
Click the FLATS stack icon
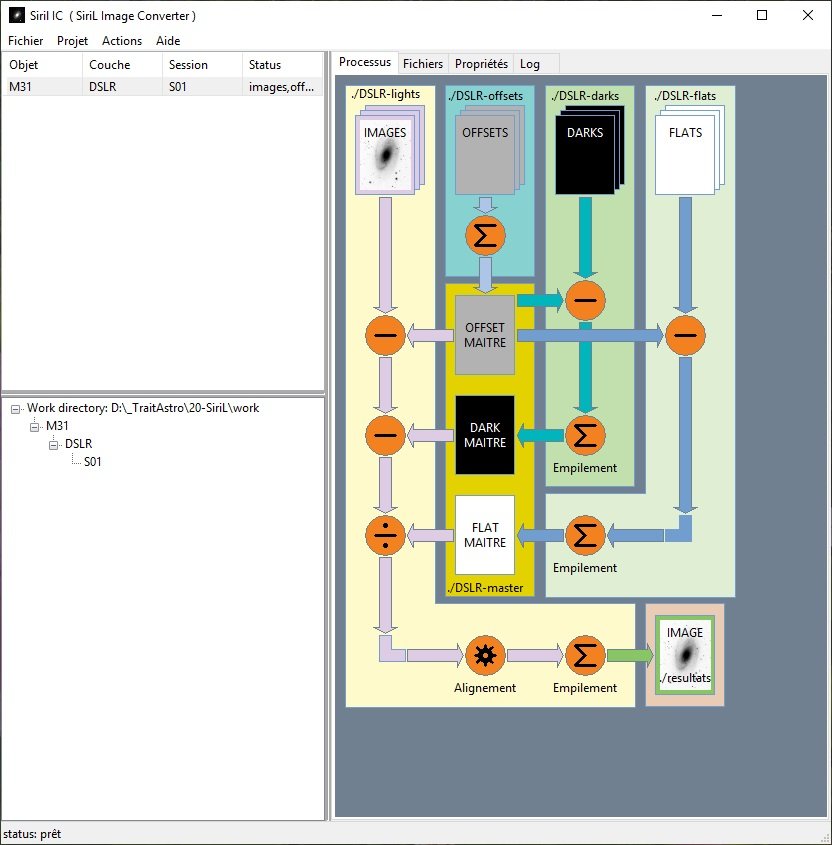pos(689,150)
